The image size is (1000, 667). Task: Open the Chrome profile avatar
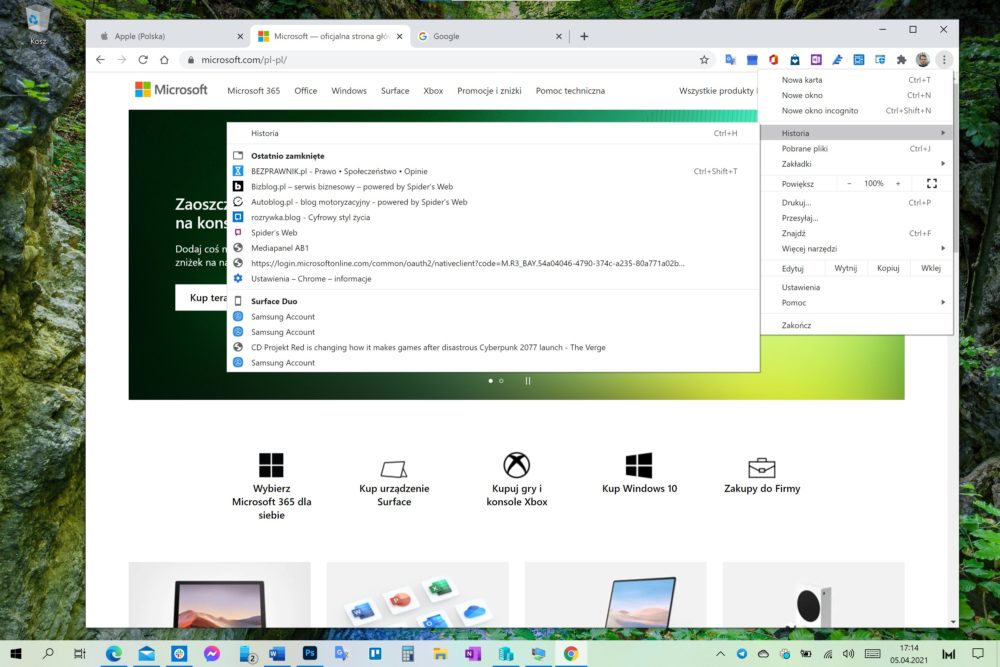click(x=922, y=59)
